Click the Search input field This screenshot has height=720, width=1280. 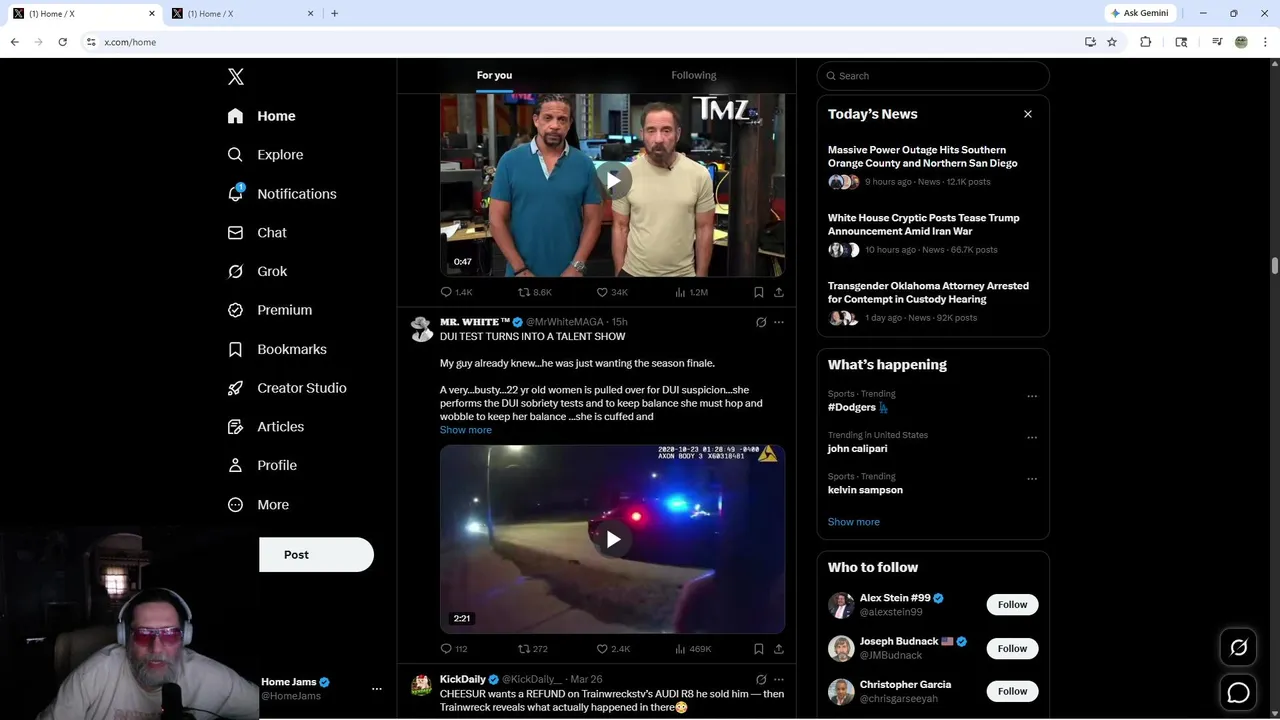point(933,76)
